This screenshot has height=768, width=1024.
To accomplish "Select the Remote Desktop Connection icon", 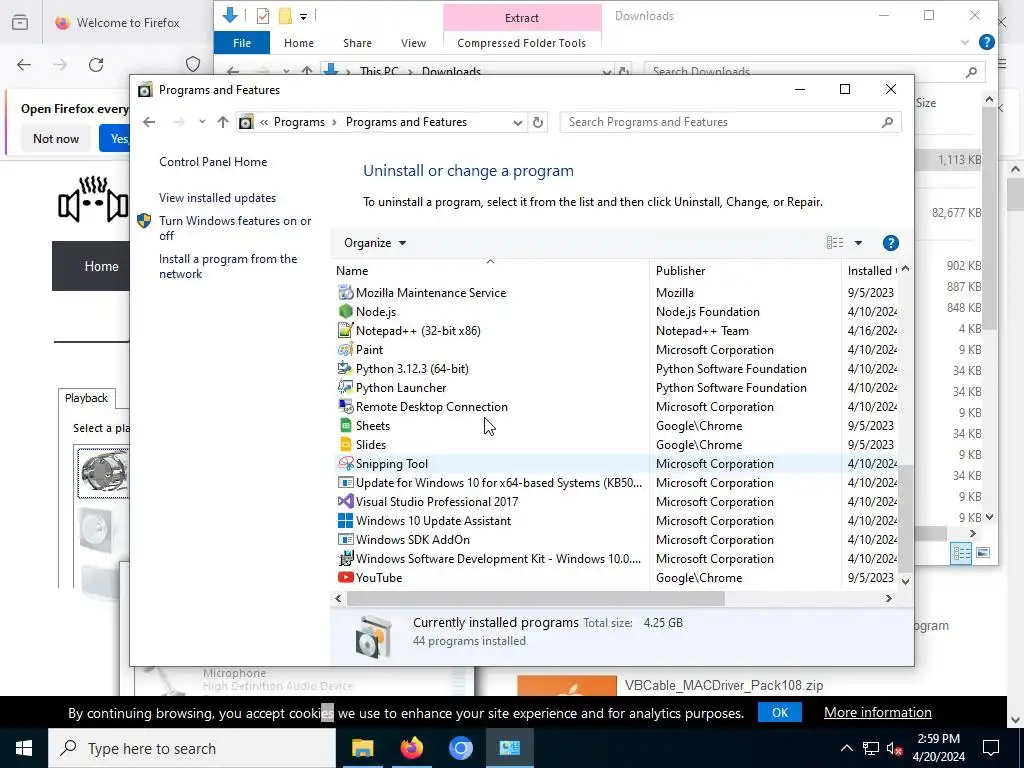I will 345,406.
